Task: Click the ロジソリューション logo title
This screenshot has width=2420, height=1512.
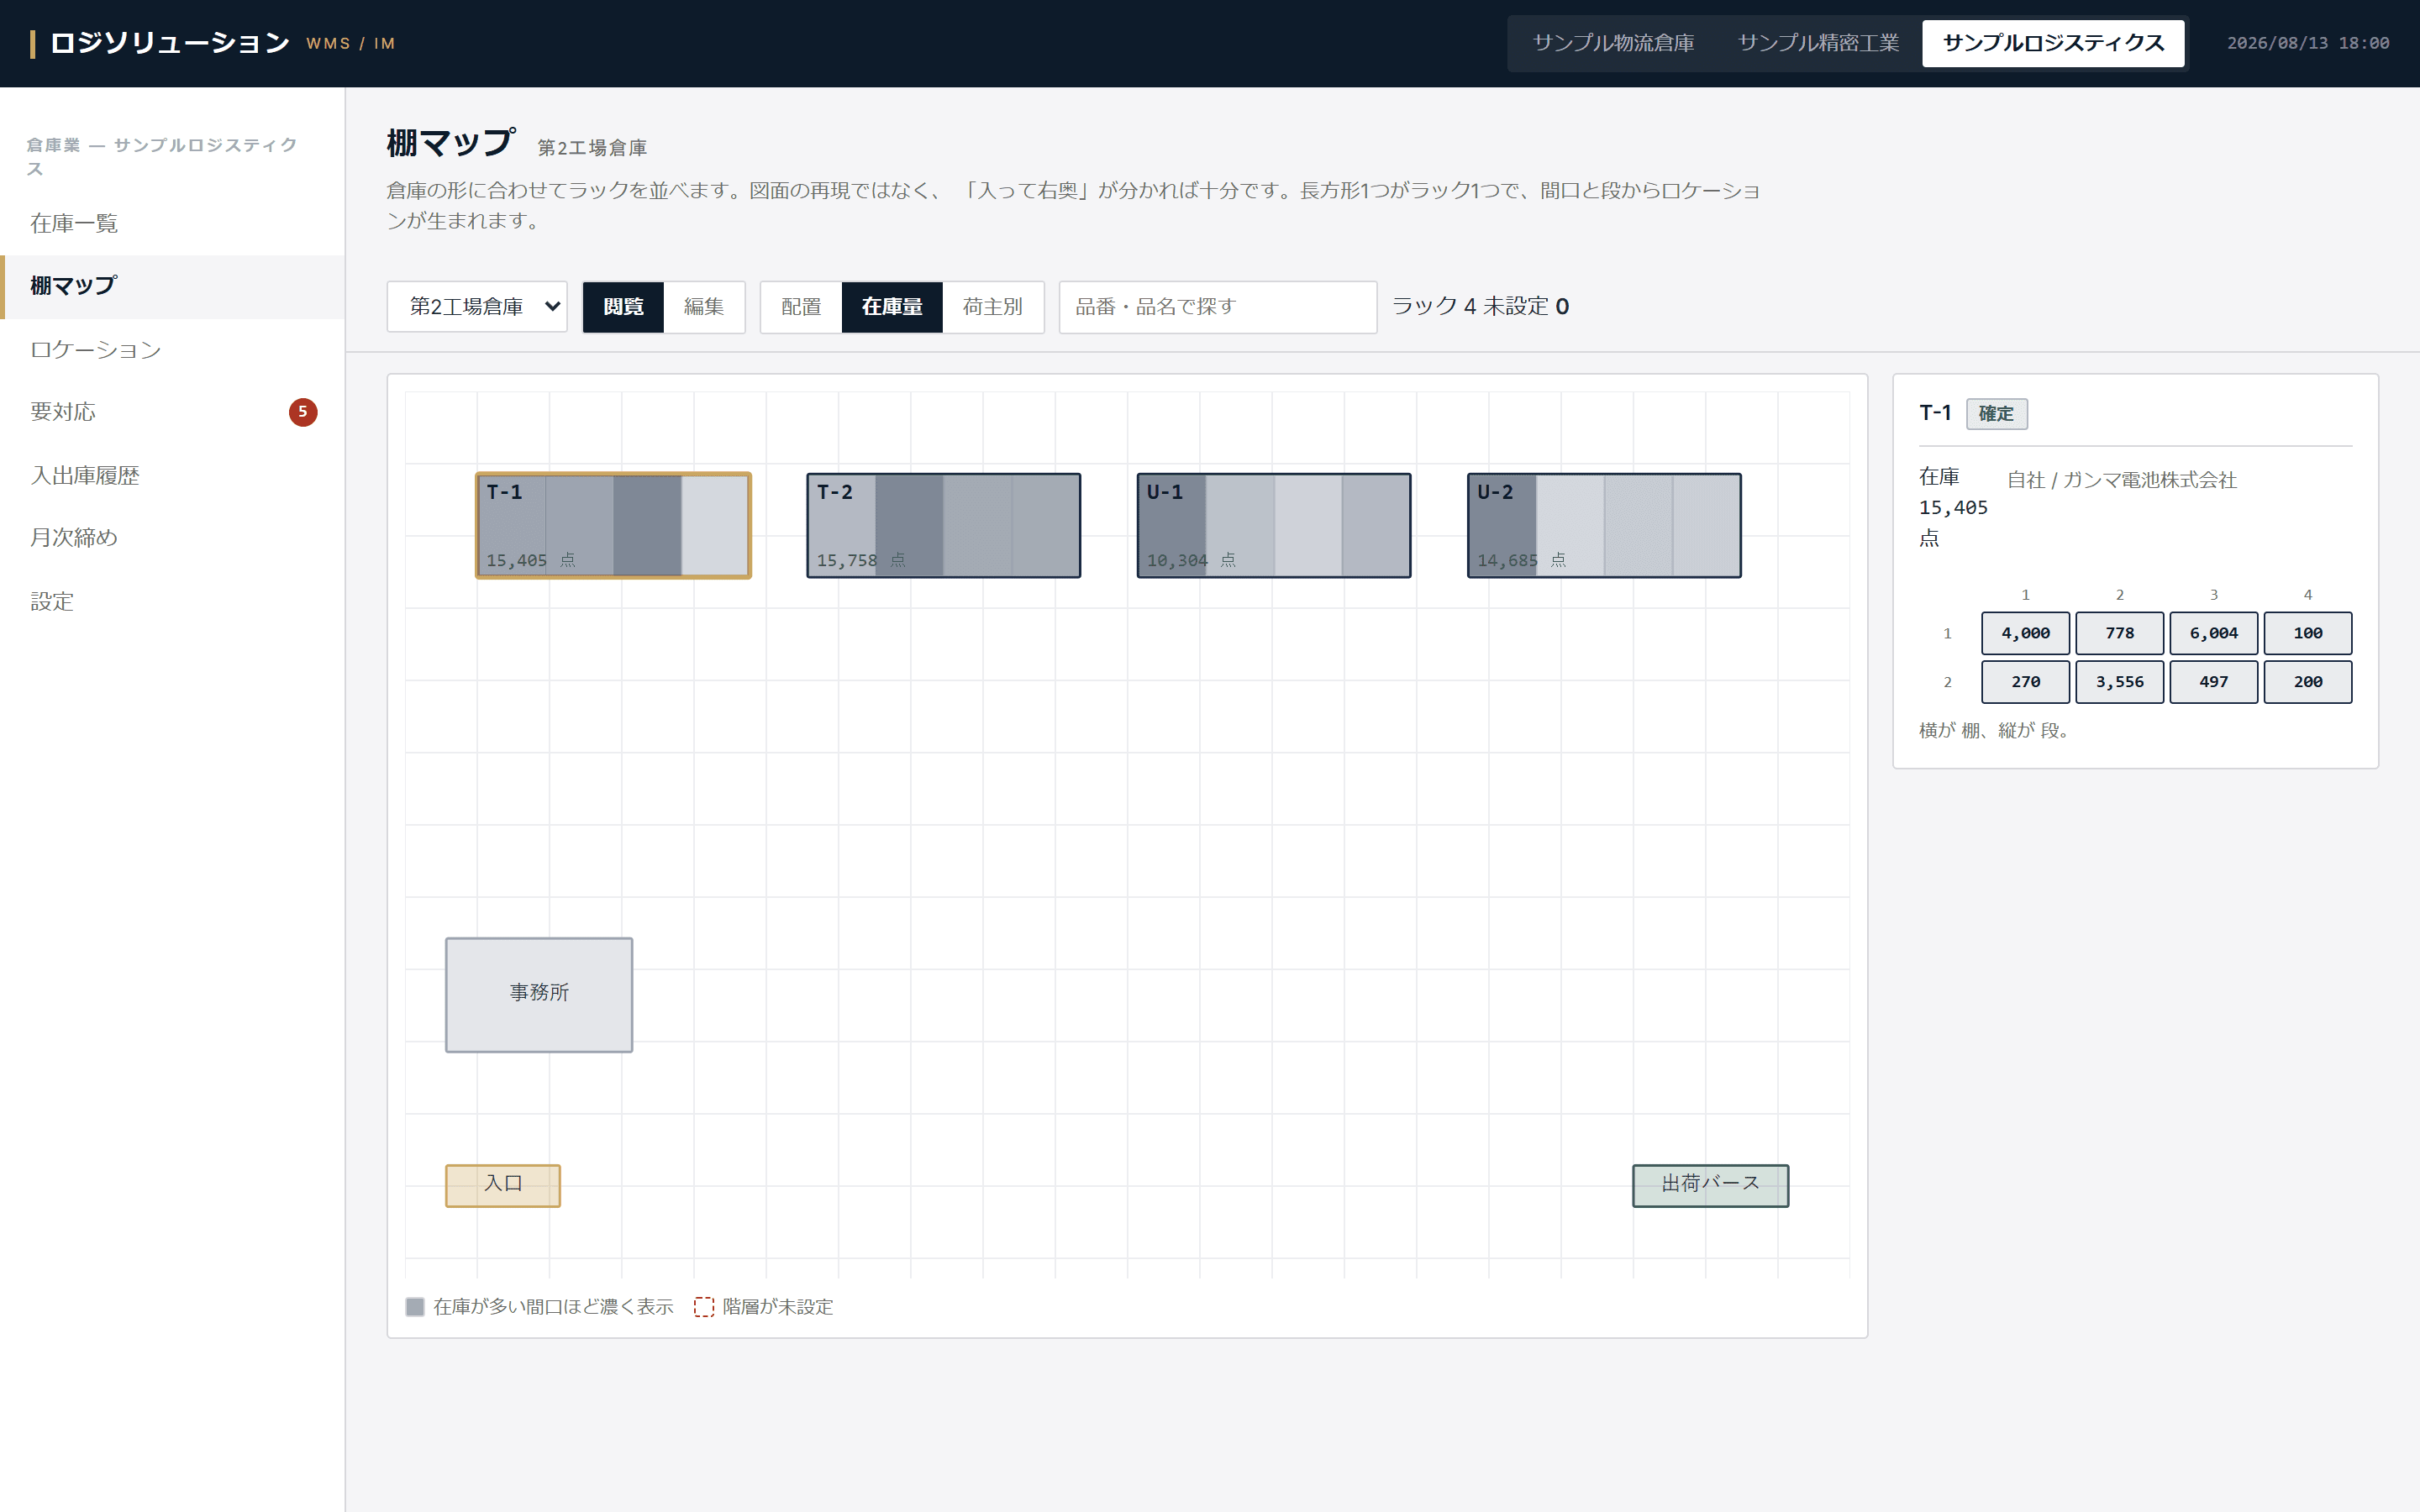Action: 170,43
